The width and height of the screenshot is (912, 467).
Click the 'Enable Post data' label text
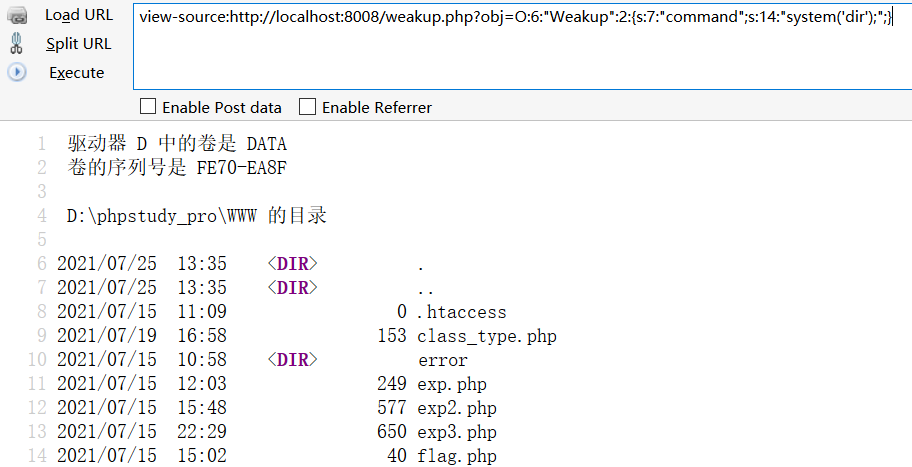click(x=222, y=107)
